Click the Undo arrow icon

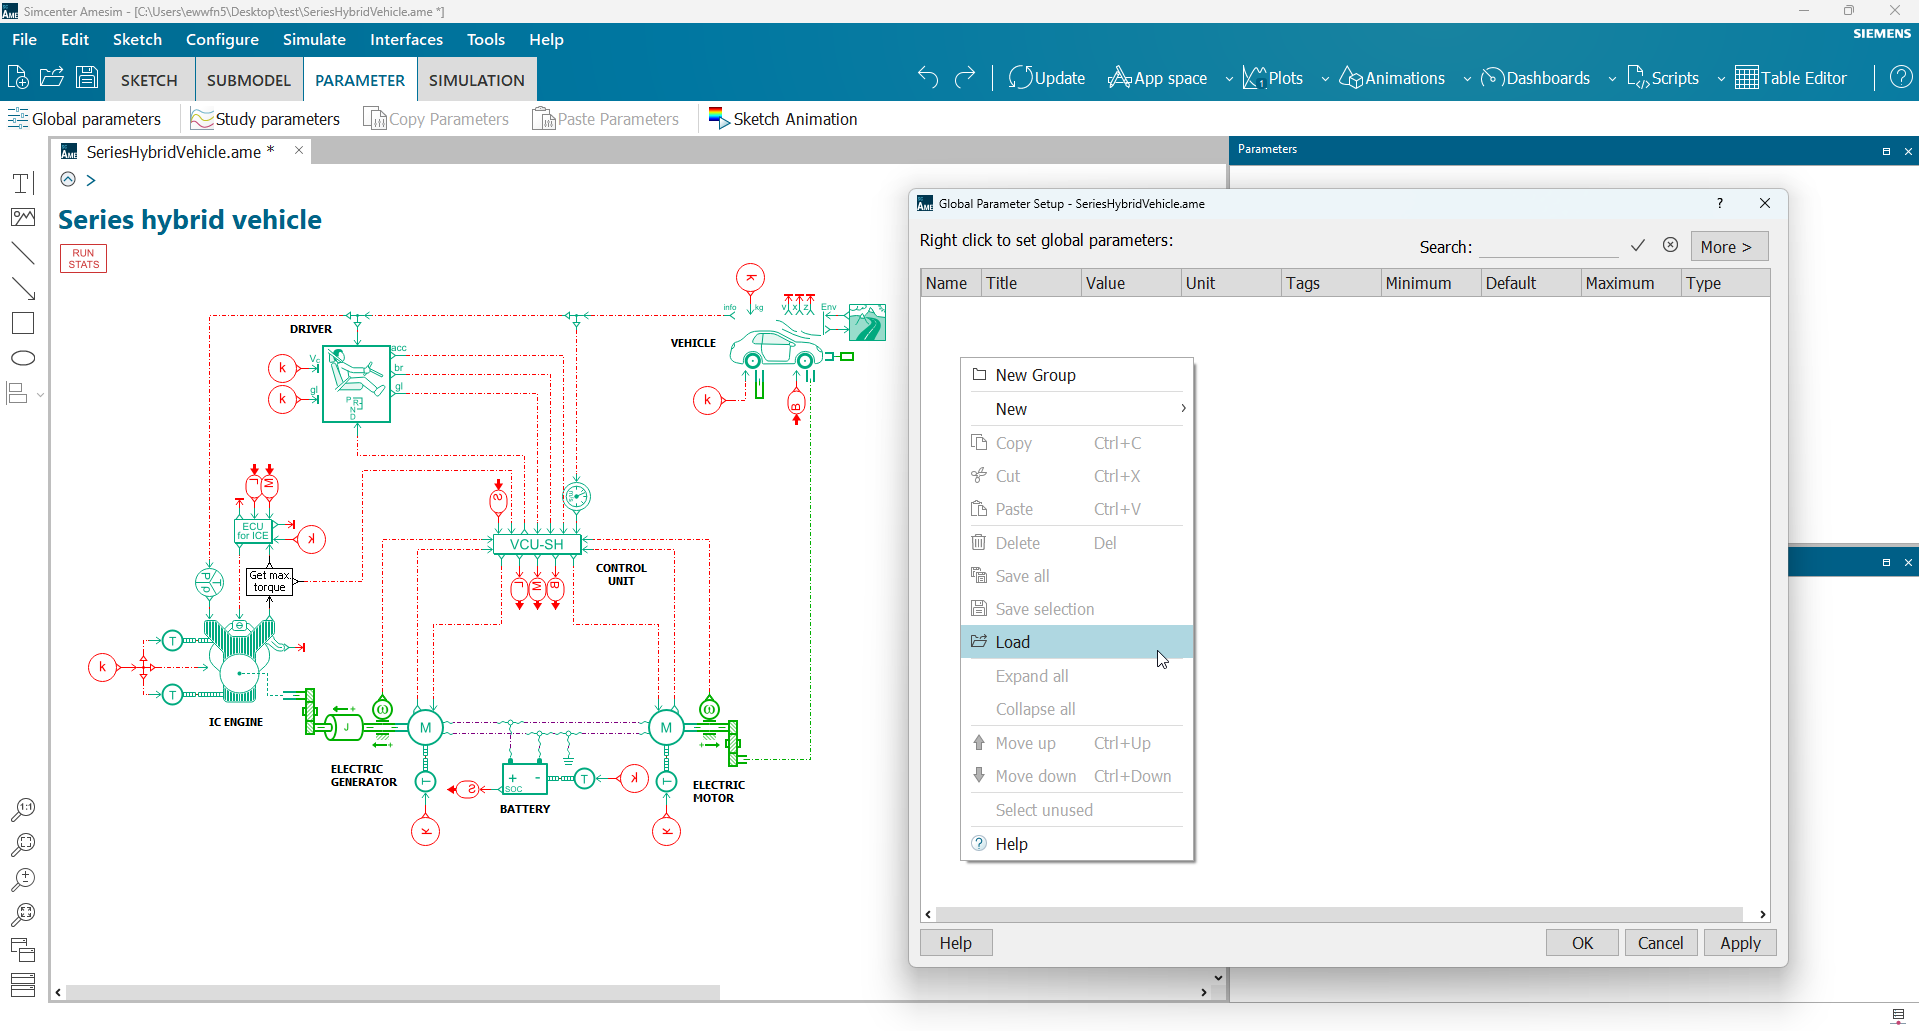(x=928, y=78)
